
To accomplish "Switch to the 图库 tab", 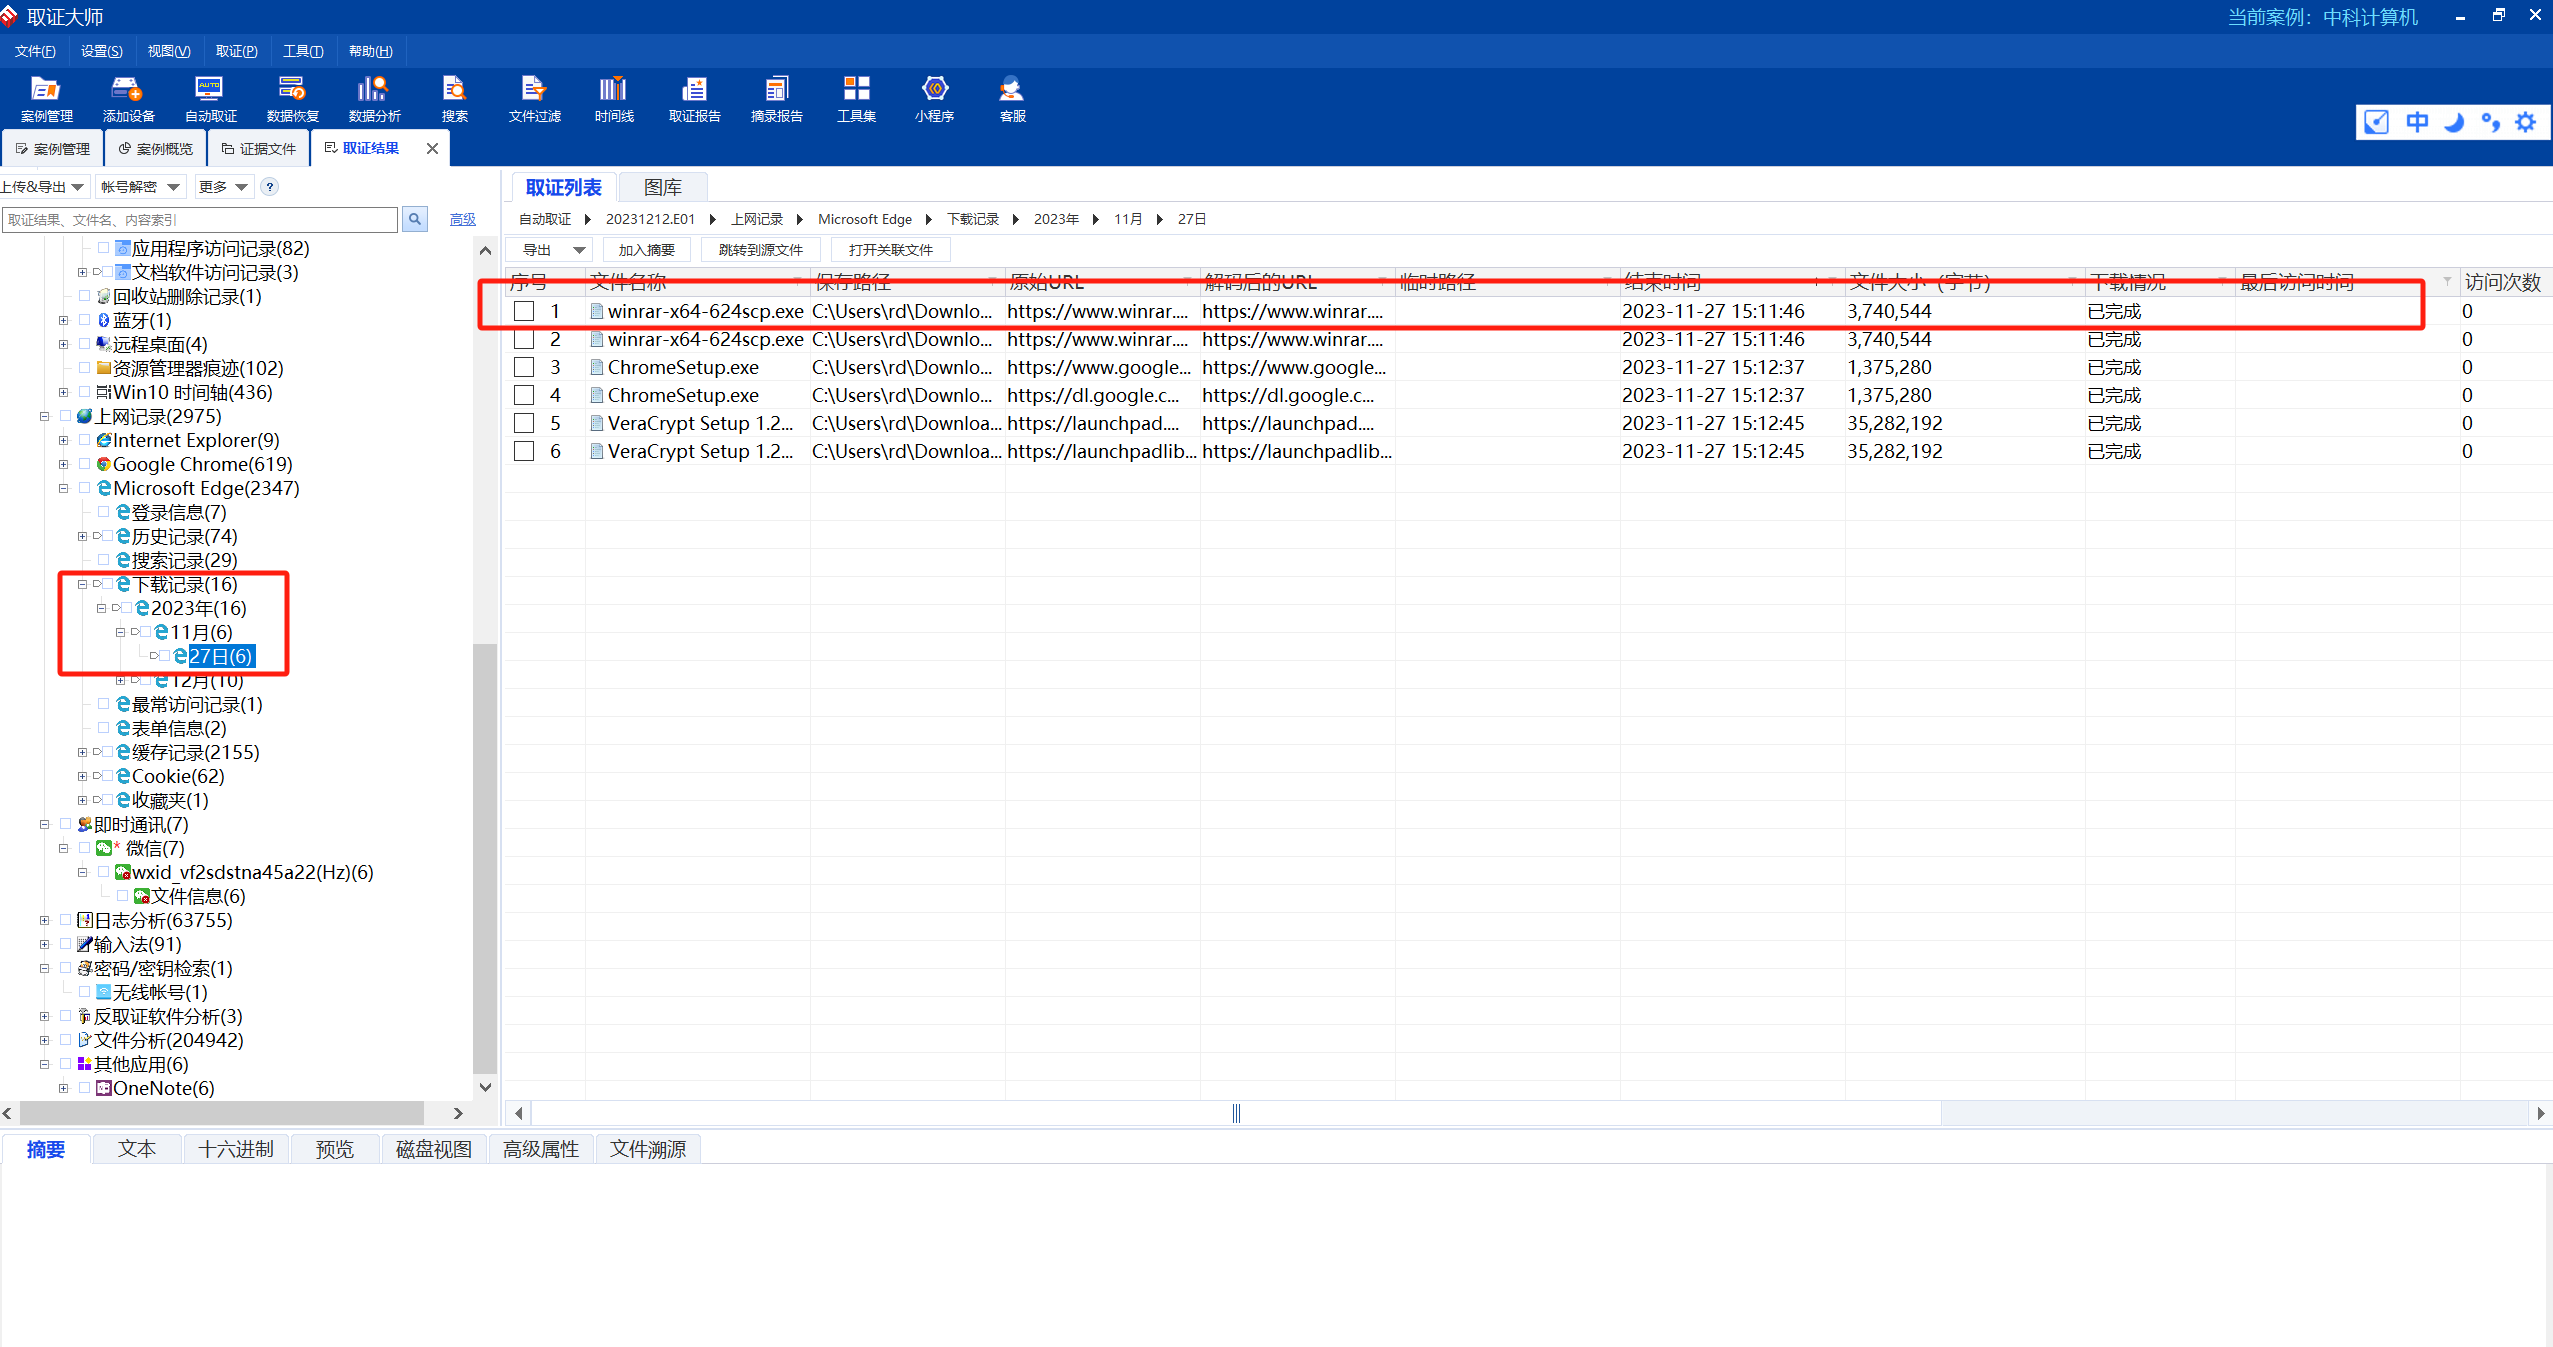I will coord(662,187).
